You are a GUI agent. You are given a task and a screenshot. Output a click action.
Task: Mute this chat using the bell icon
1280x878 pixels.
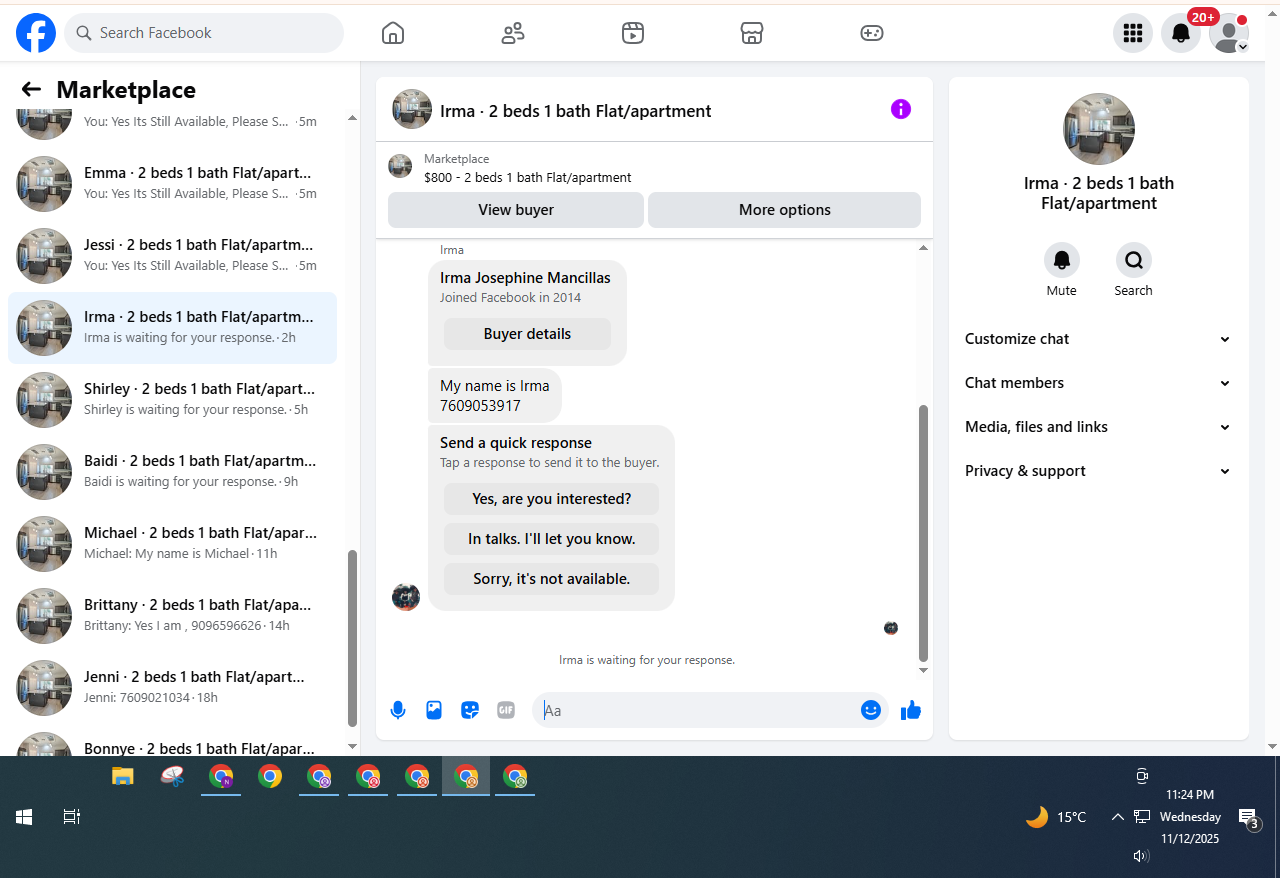tap(1062, 260)
